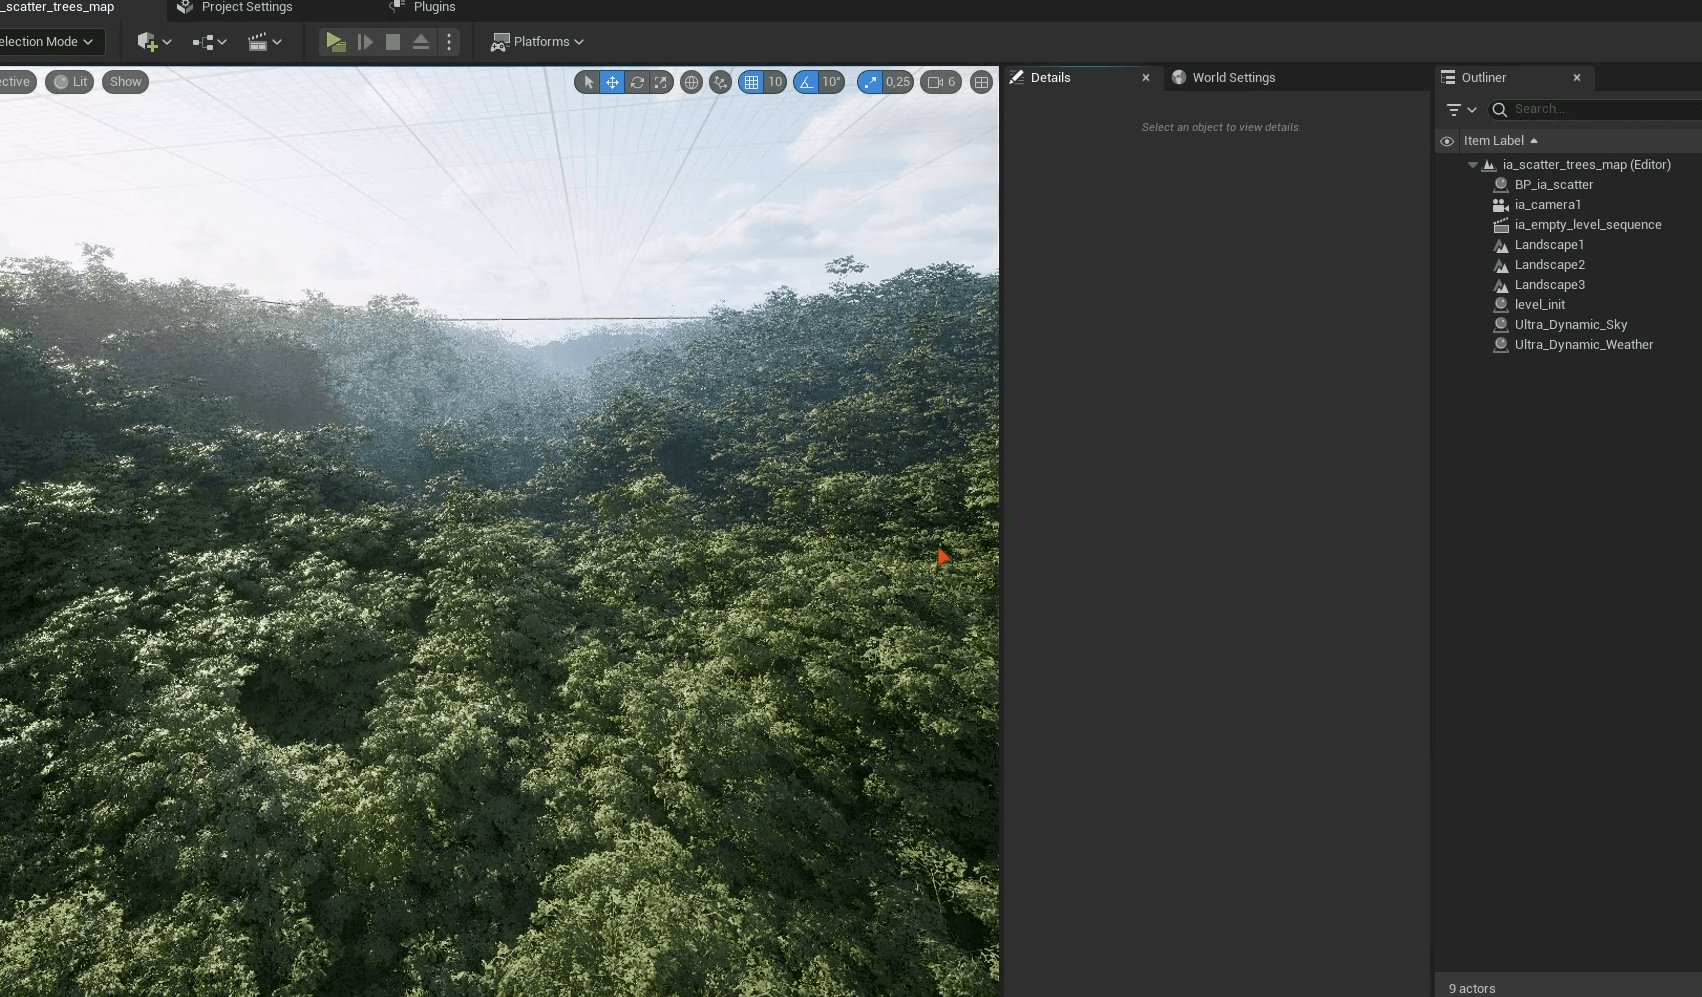The width and height of the screenshot is (1702, 997).
Task: Open Outliner filter options dropdown
Action: [x=1461, y=109]
